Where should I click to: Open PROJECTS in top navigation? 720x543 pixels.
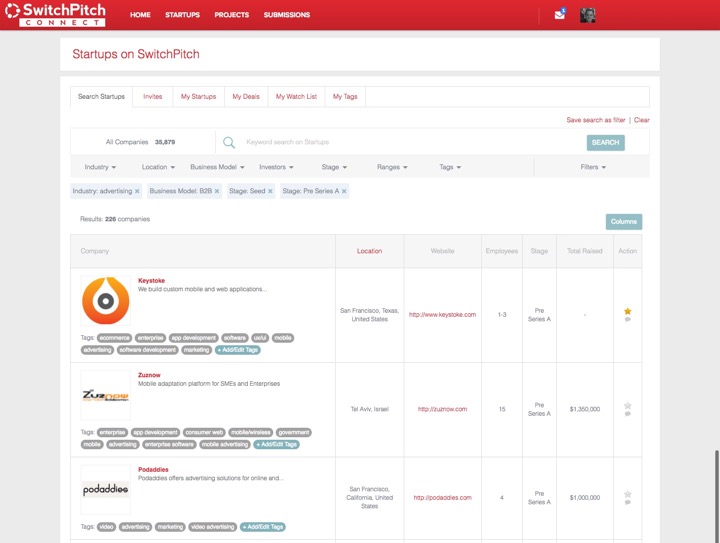click(231, 15)
